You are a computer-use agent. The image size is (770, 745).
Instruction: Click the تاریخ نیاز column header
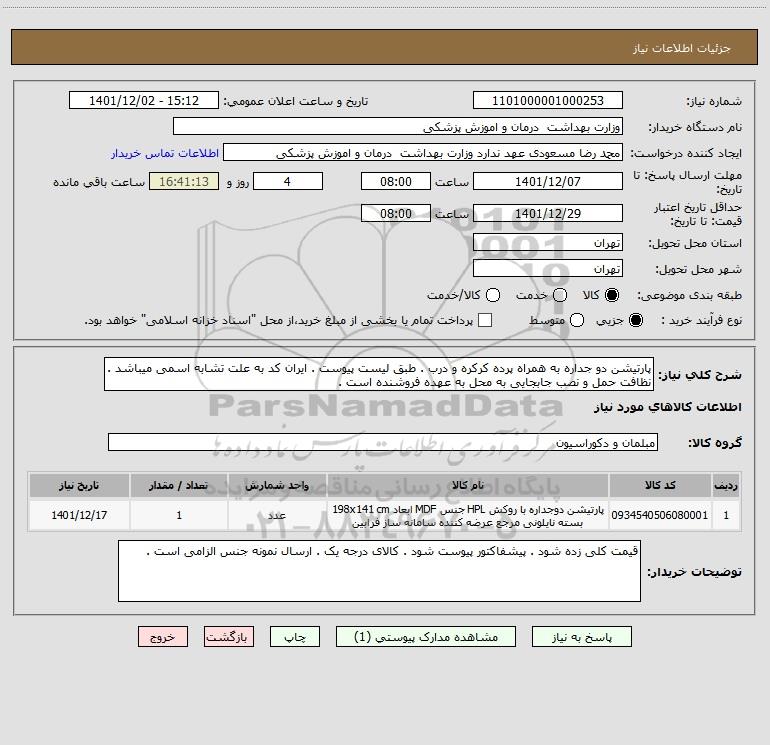click(79, 485)
